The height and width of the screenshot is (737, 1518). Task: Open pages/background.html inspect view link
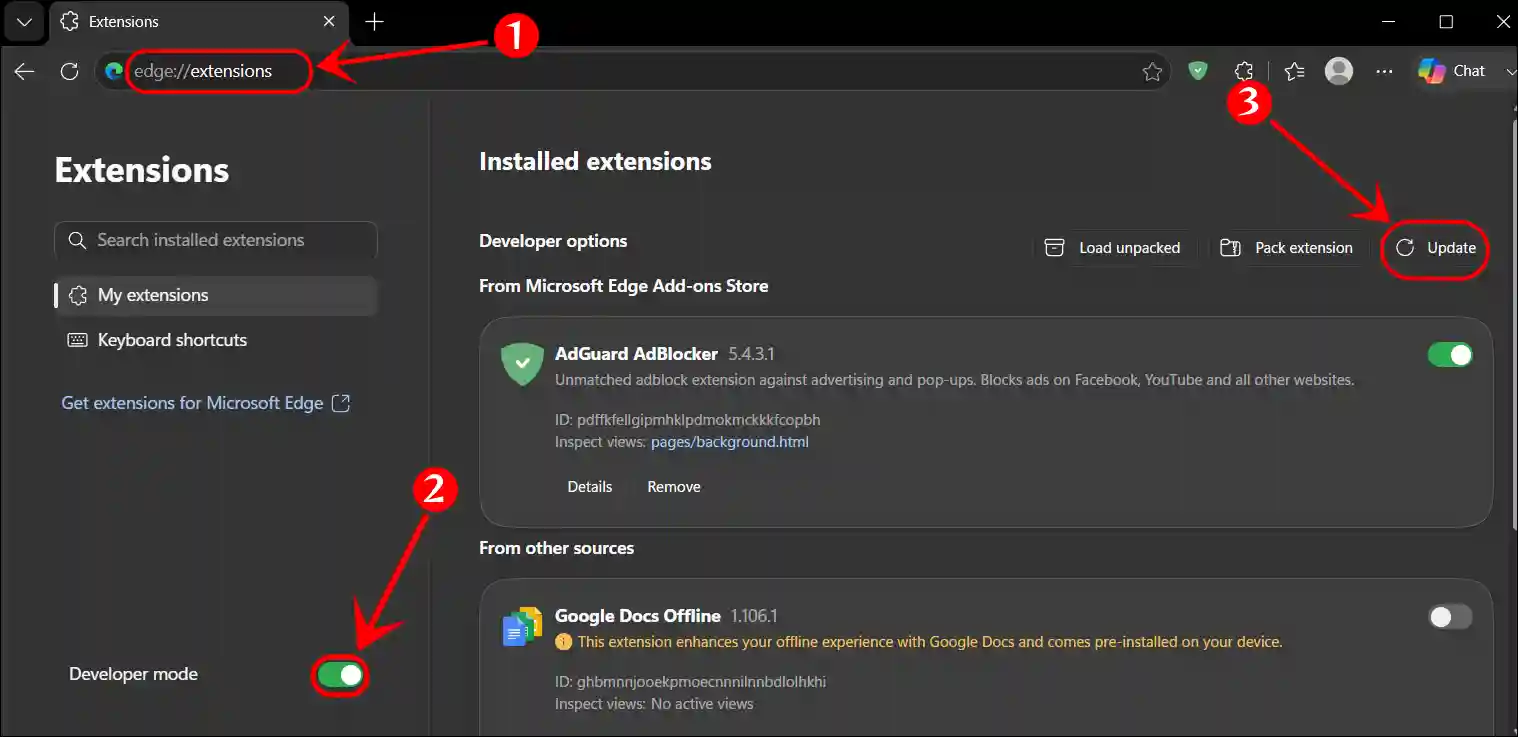(x=730, y=442)
